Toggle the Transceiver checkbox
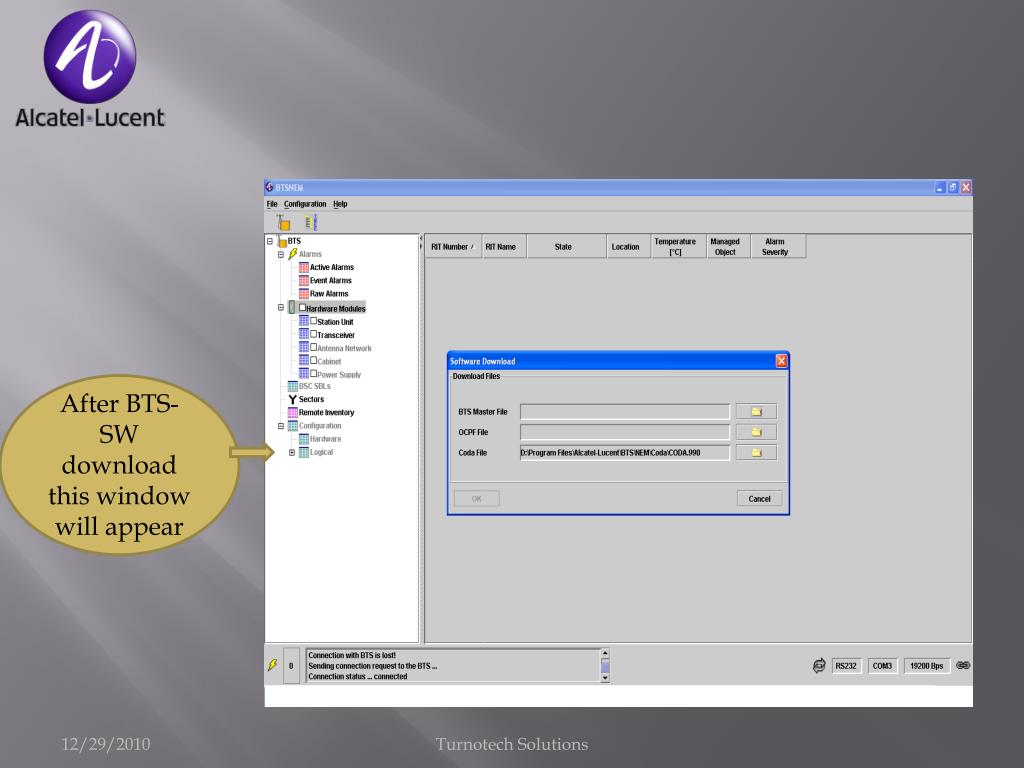The width and height of the screenshot is (1024, 768). coord(313,334)
